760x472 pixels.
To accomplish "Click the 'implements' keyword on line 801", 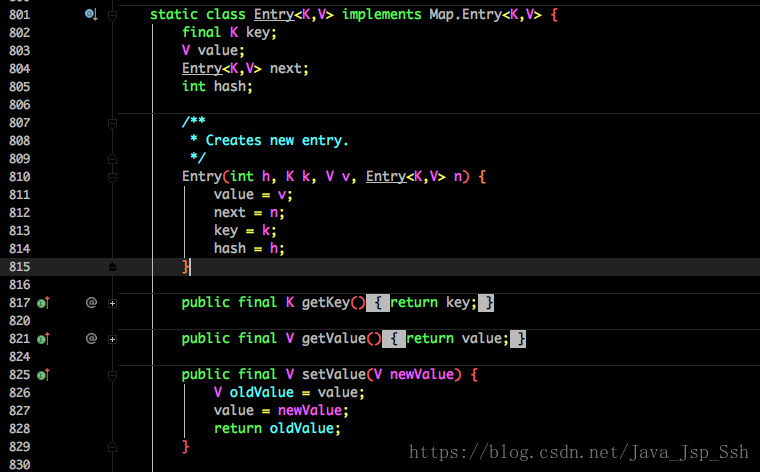I will tap(382, 15).
